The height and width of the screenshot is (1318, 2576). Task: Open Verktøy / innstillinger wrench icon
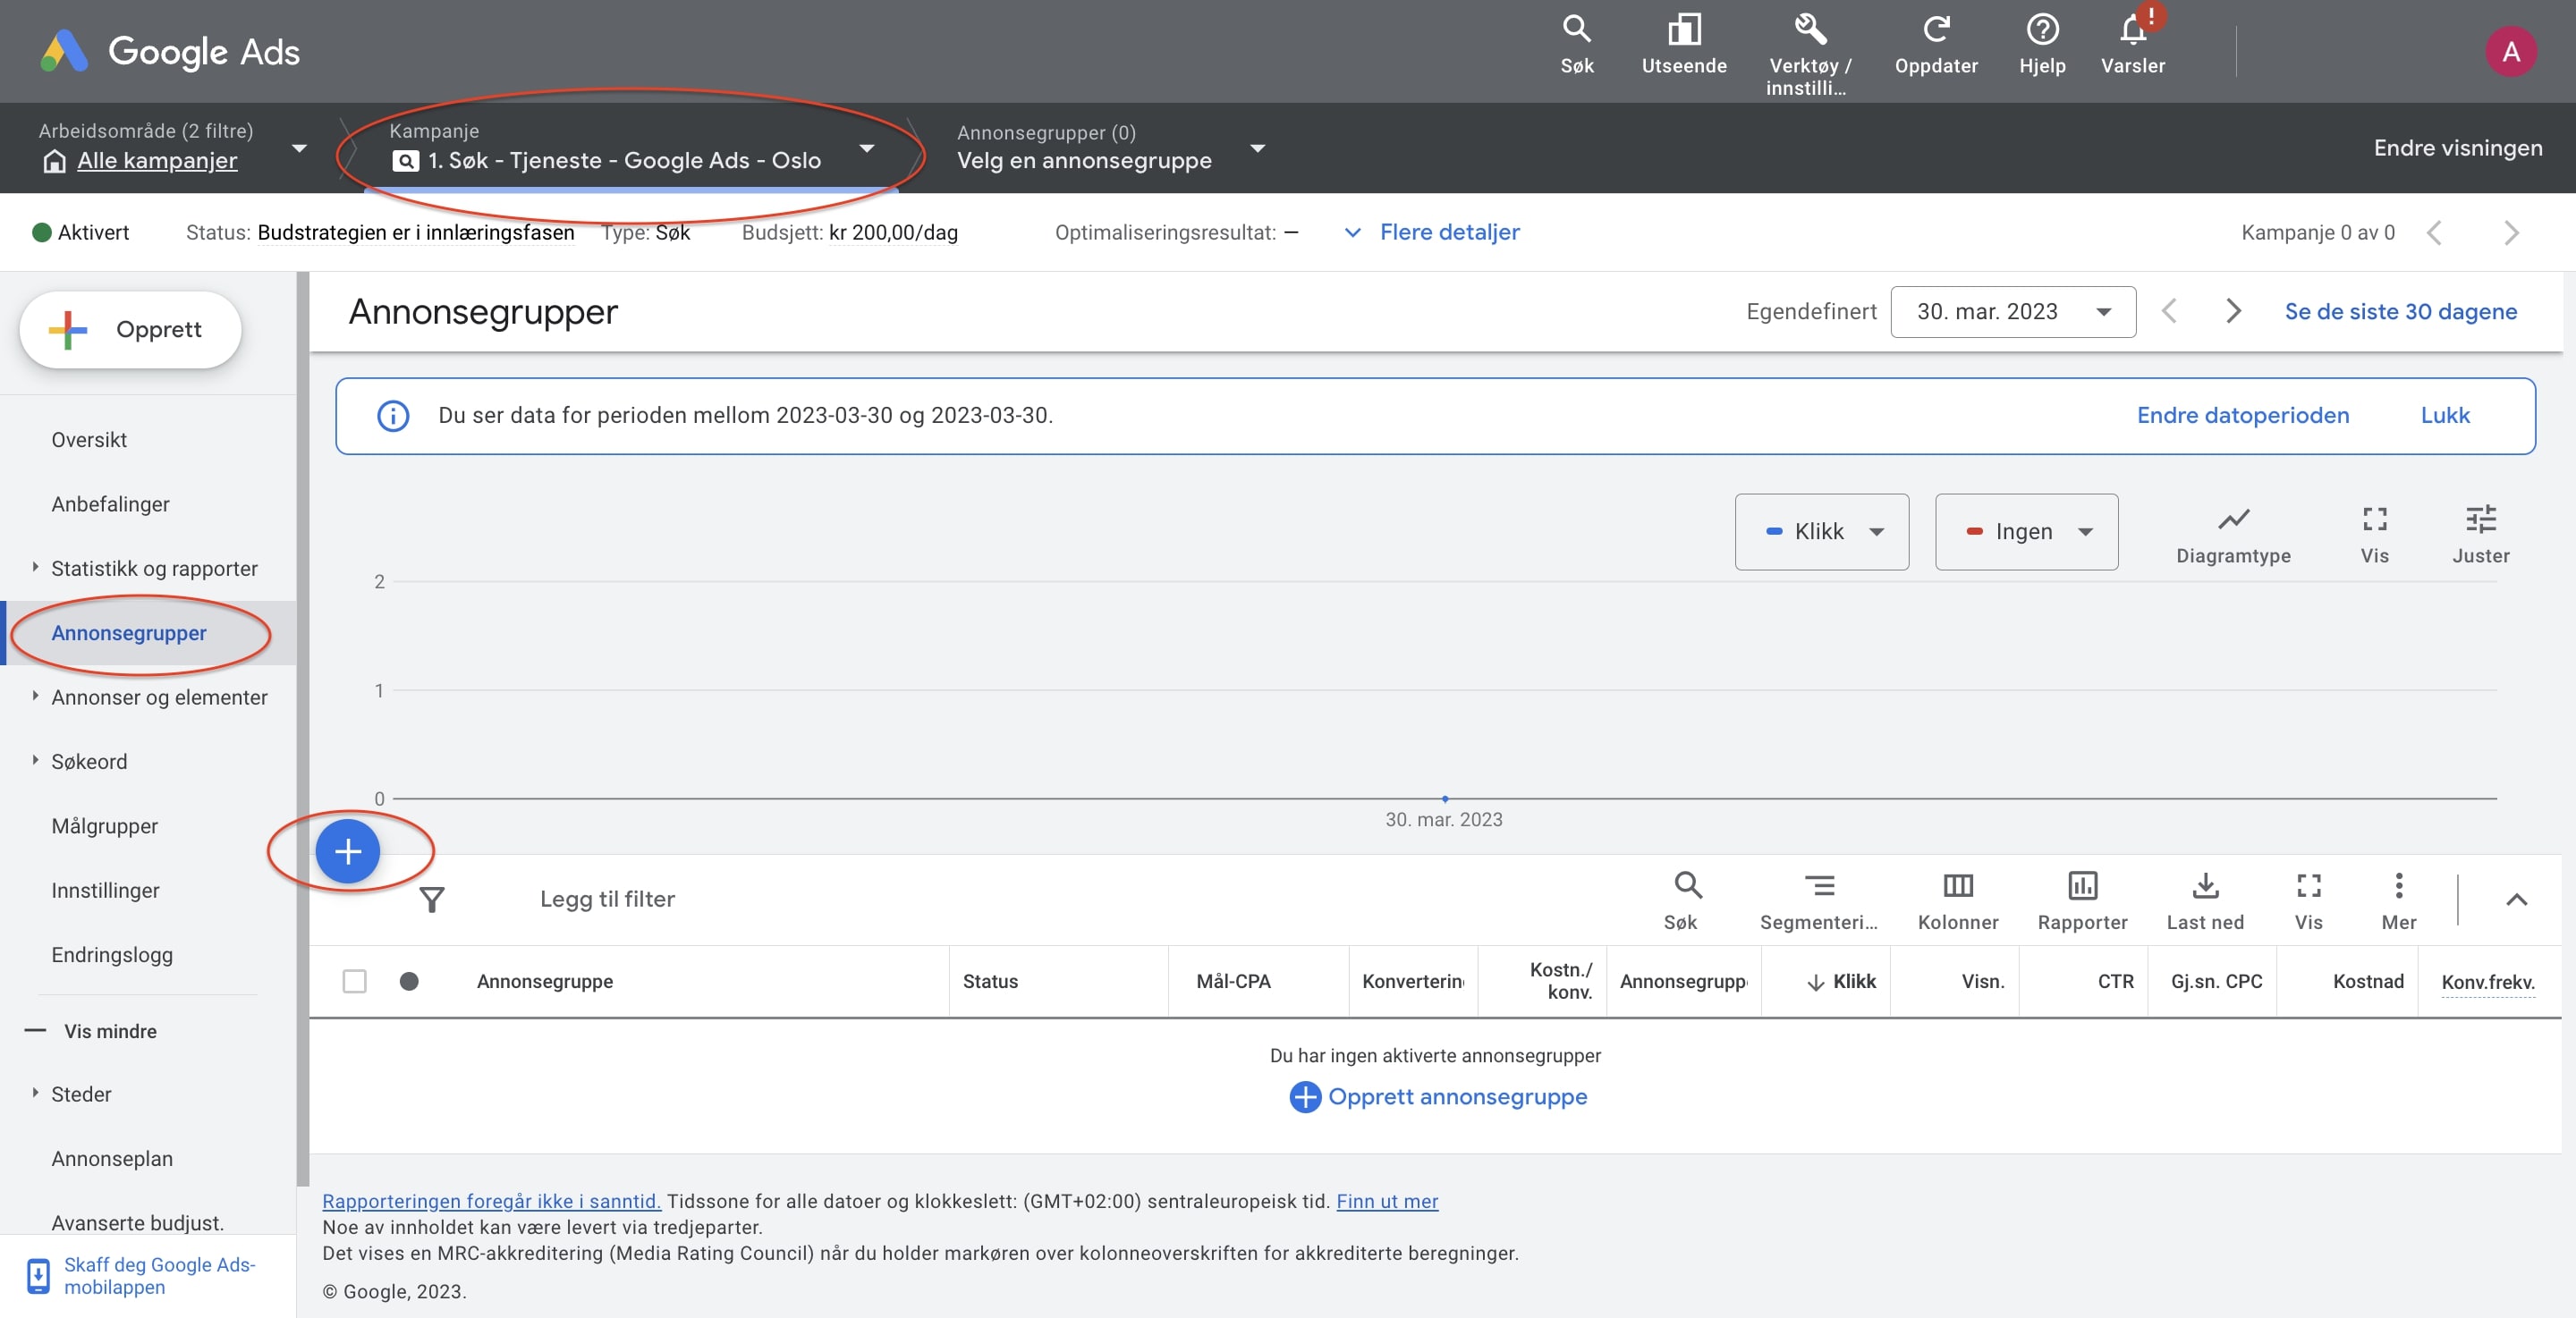coord(1809,30)
